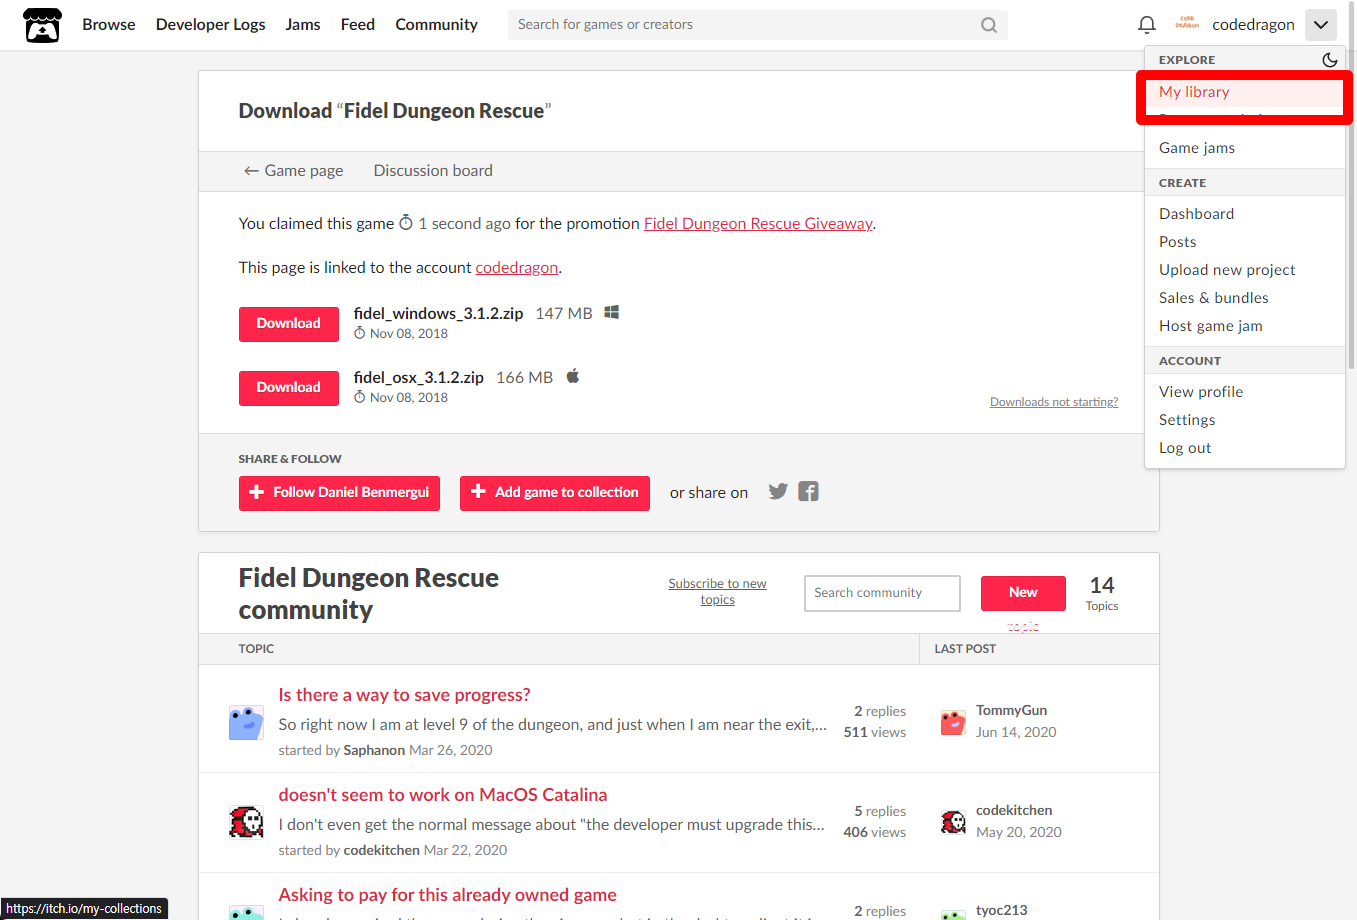The width and height of the screenshot is (1357, 920).
Task: Open Asking to pay for owned game topic
Action: (x=447, y=895)
